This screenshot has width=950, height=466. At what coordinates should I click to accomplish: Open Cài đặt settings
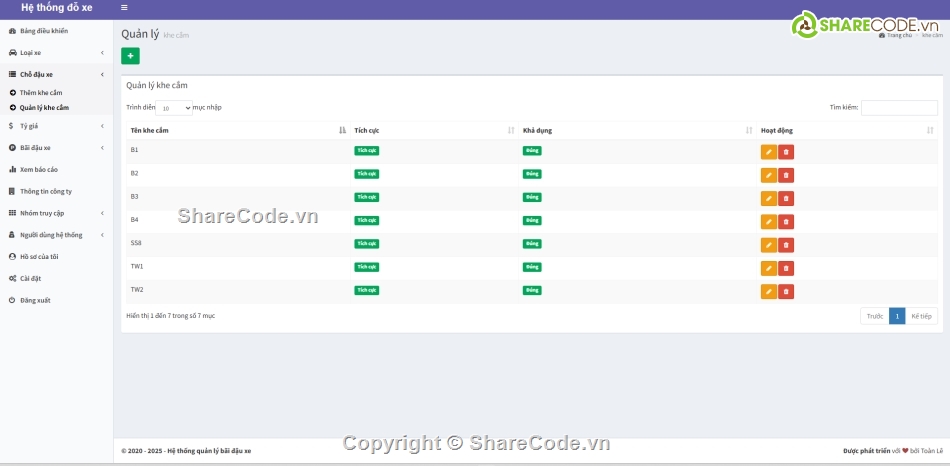click(56, 279)
